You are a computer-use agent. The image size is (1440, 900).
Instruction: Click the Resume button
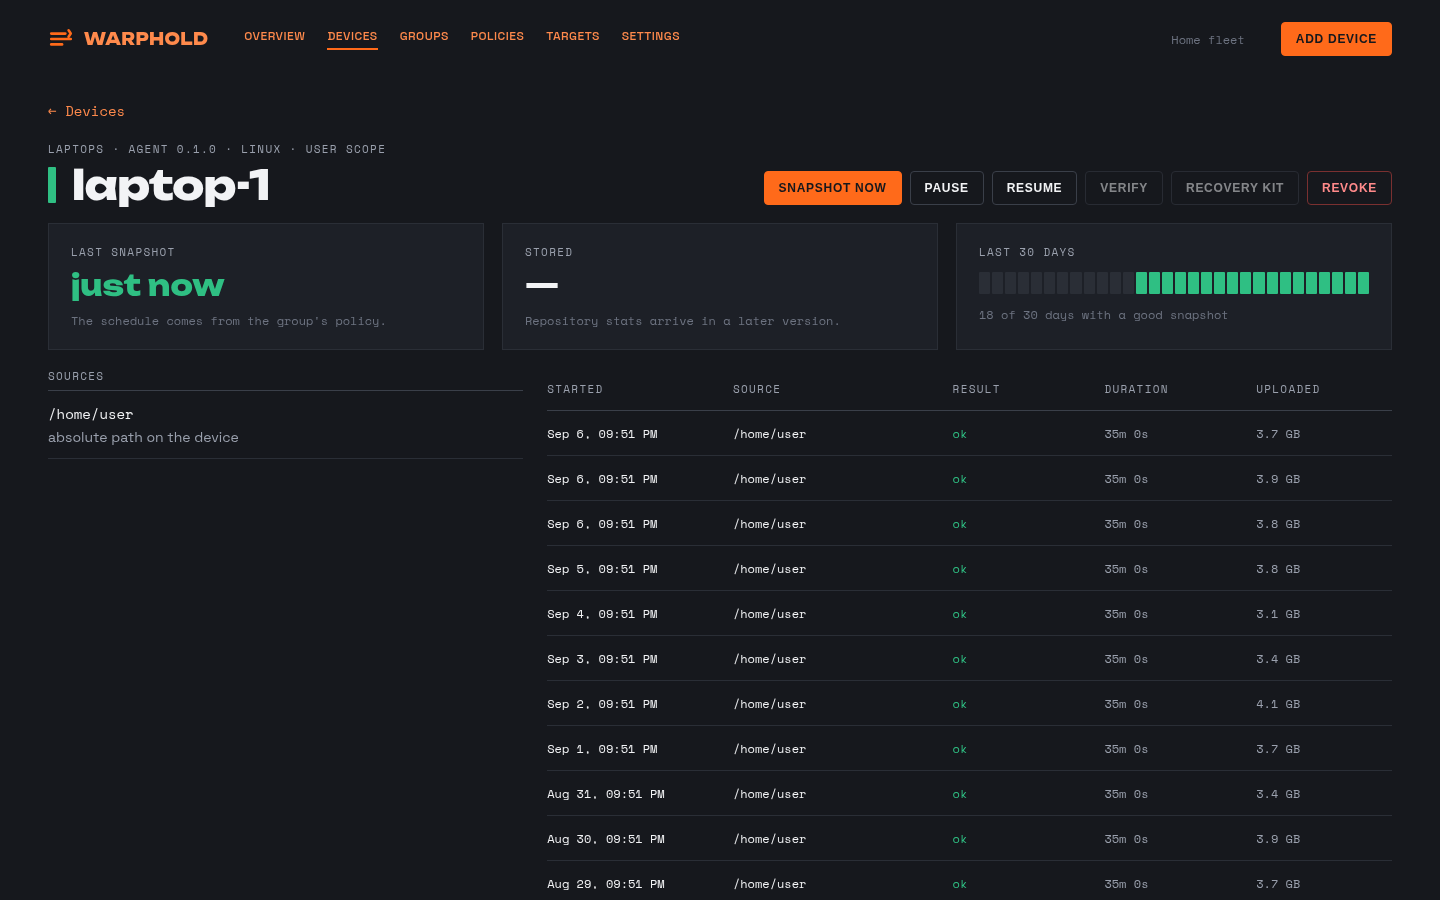tap(1034, 188)
